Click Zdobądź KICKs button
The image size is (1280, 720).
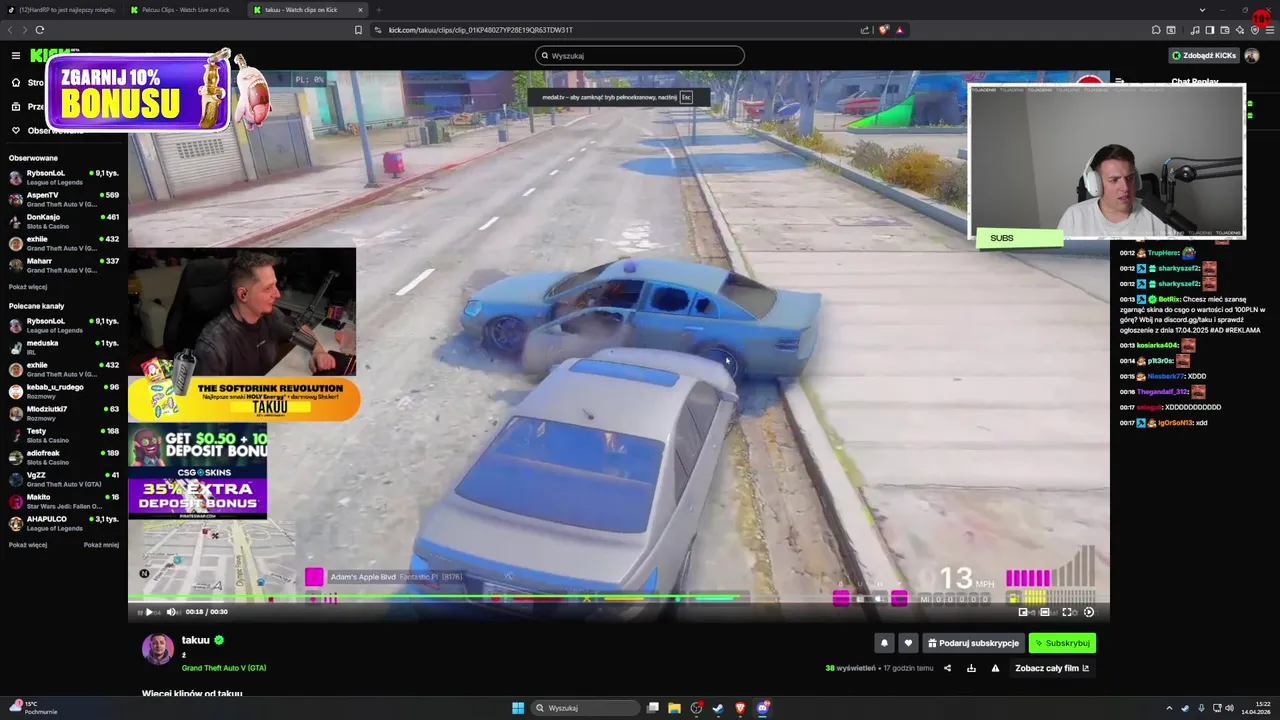[x=1203, y=55]
